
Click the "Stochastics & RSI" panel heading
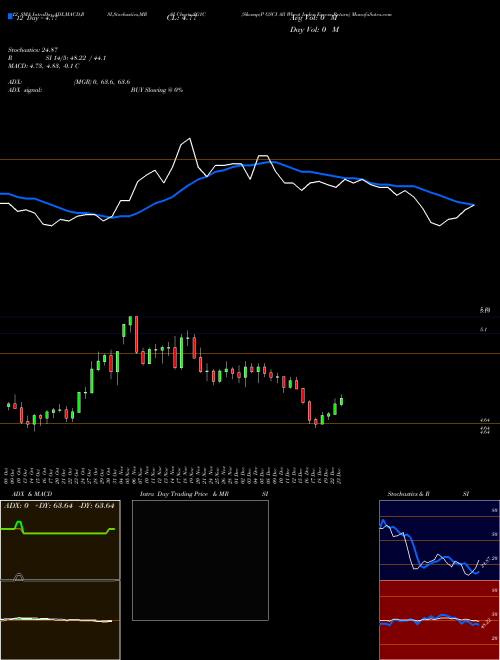(428, 494)
